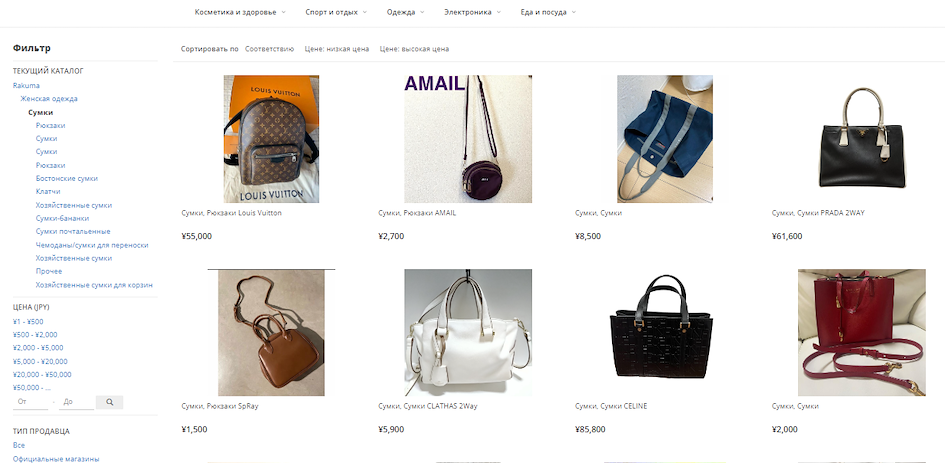Select the Бостонские сумки subcategory

[66, 178]
